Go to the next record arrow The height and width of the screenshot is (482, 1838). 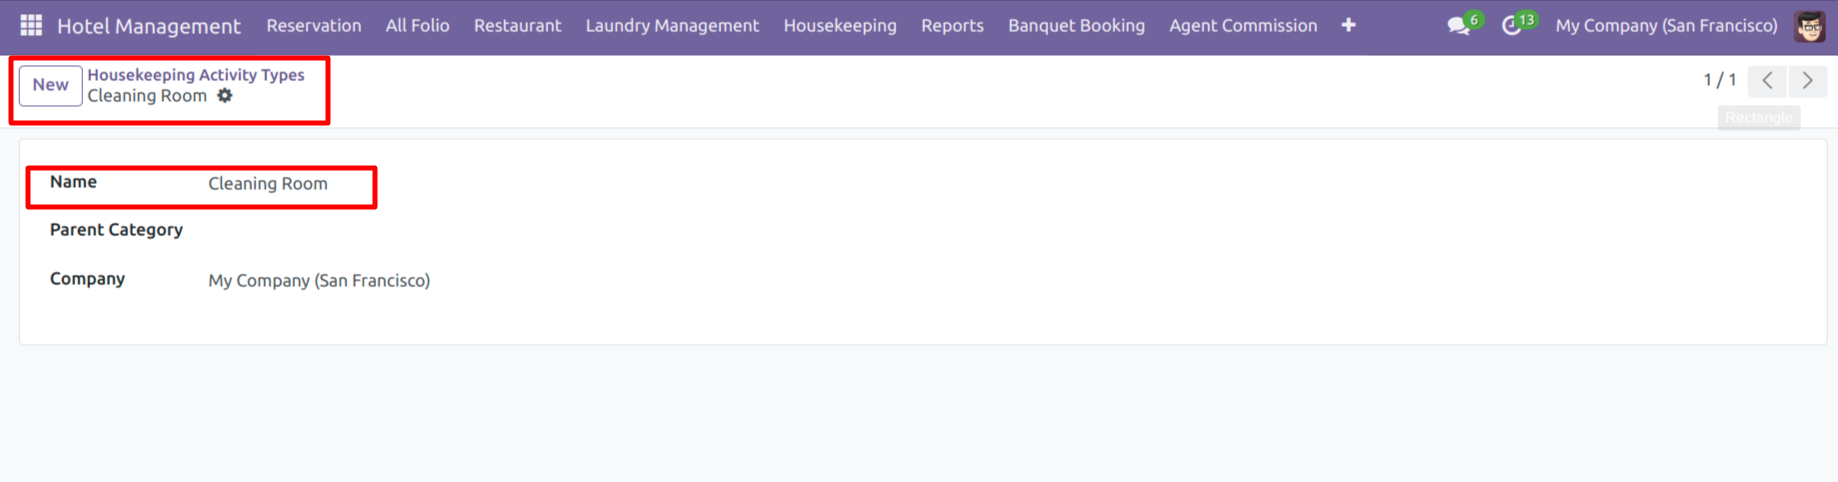tap(1807, 81)
